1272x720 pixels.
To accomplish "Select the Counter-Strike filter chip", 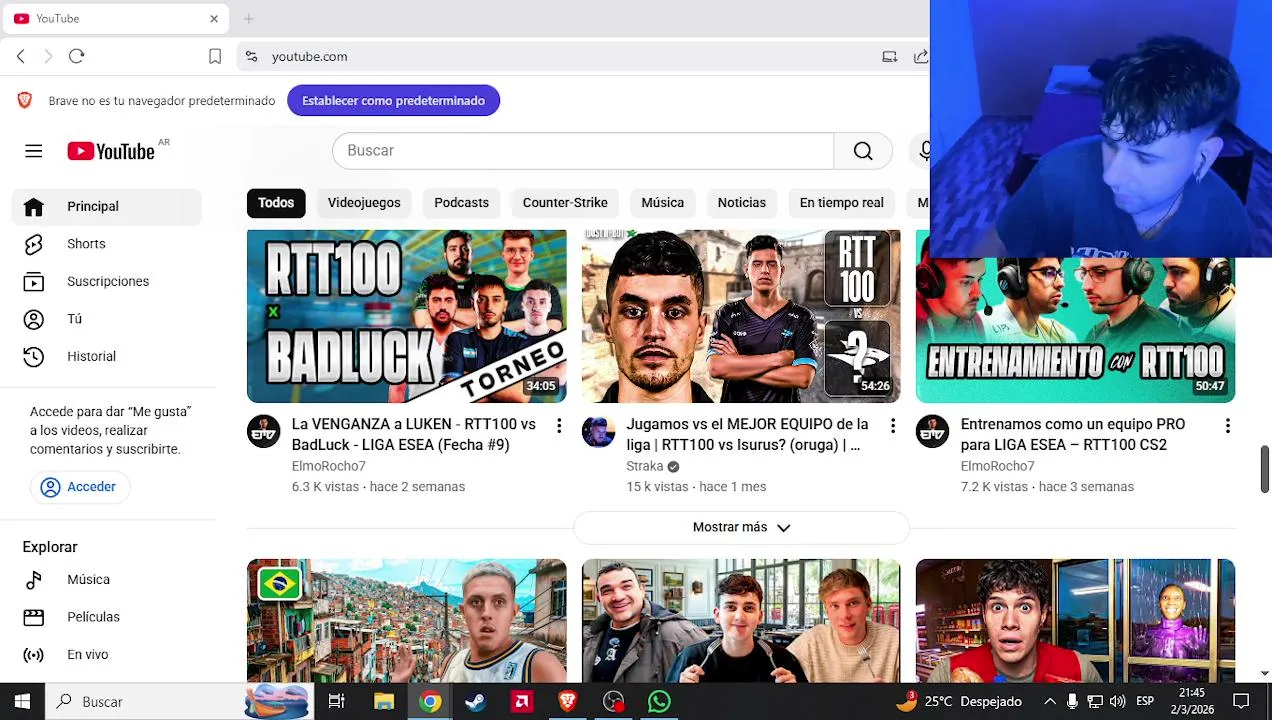I will (565, 203).
